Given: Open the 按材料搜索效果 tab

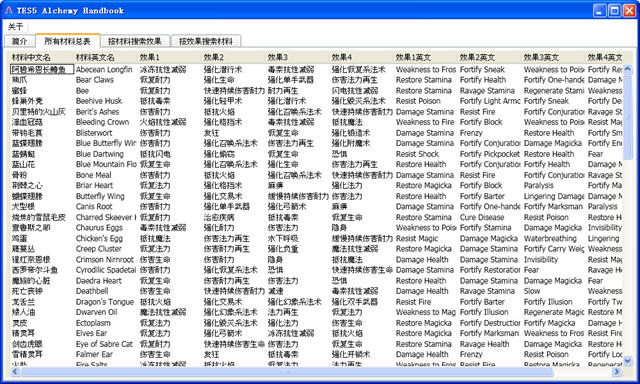Looking at the screenshot, I should [x=135, y=41].
